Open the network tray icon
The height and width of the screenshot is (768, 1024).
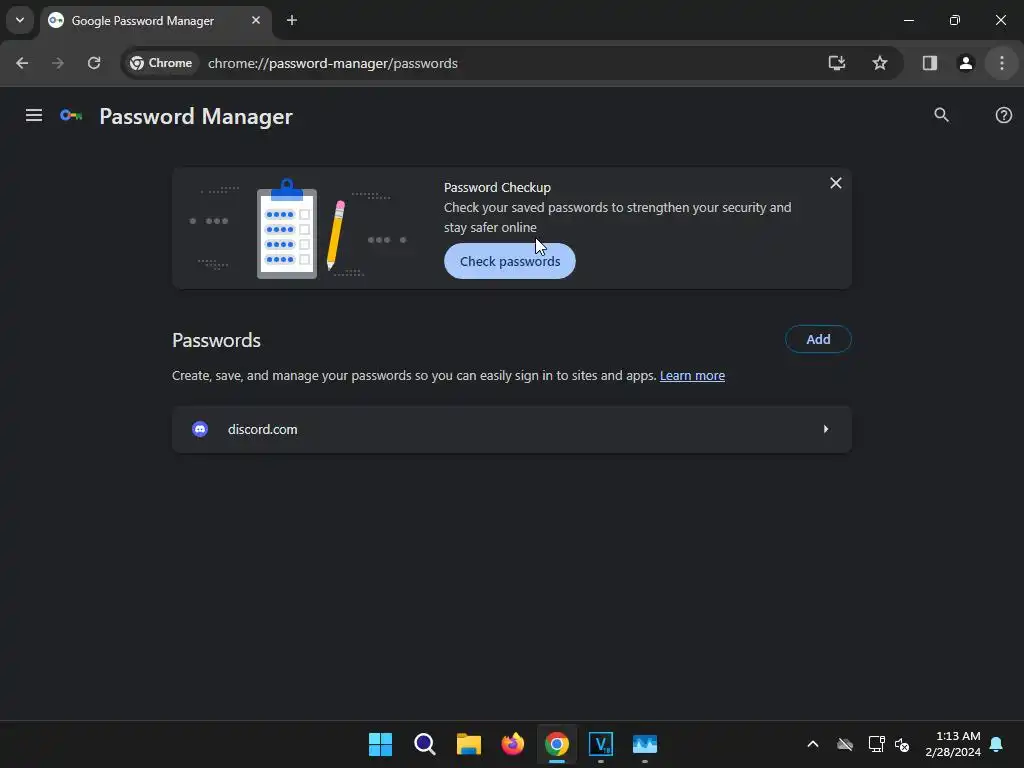click(x=876, y=744)
